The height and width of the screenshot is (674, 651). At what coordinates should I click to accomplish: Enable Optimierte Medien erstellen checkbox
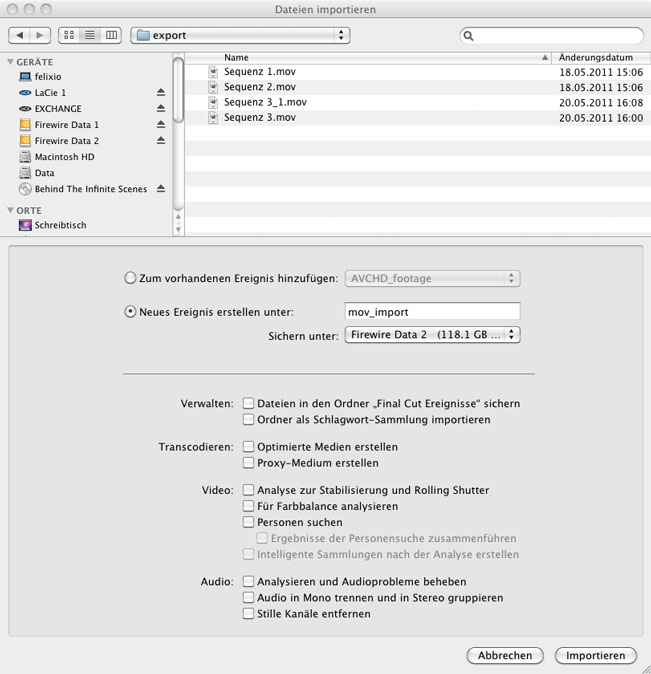click(249, 447)
